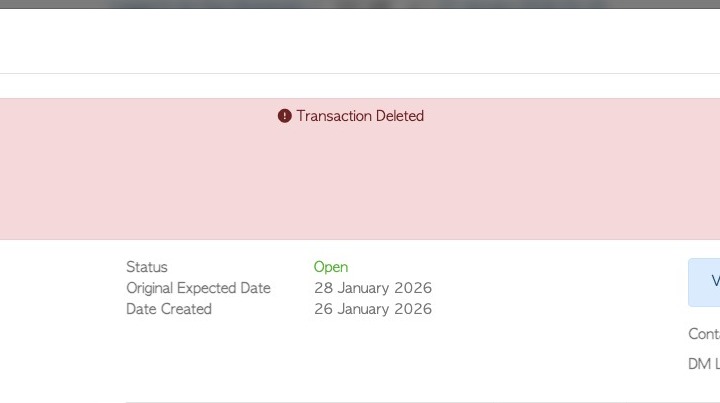720x403 pixels.
Task: Click the thin strip between header and banner
Action: point(360,86)
